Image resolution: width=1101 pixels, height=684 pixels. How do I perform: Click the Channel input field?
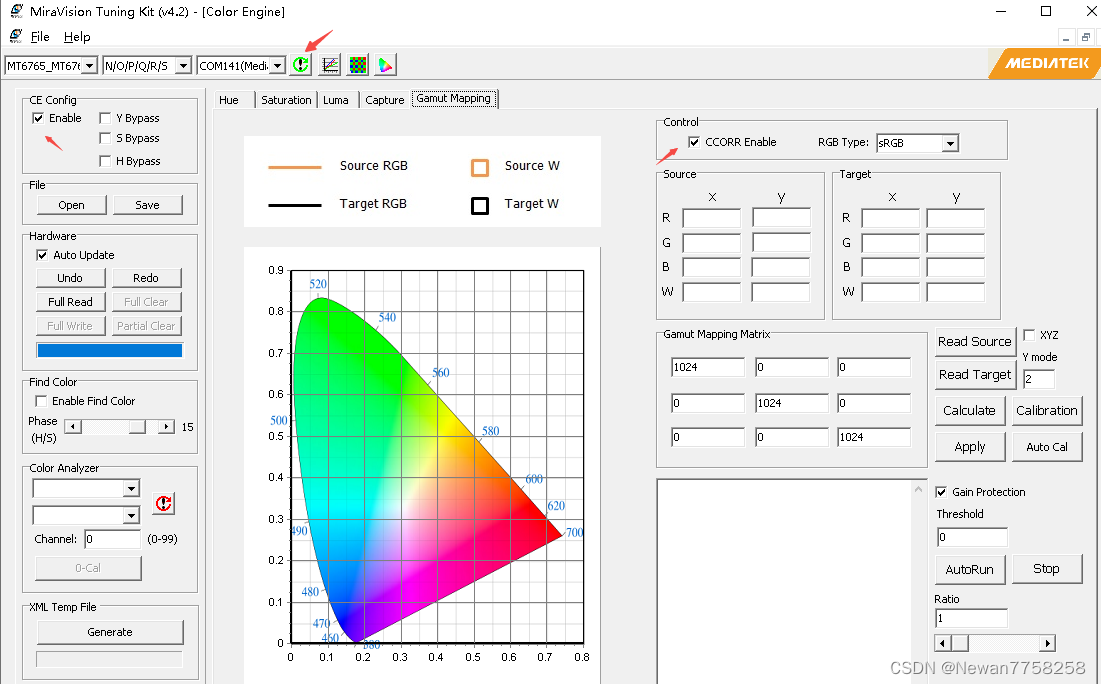coord(113,539)
